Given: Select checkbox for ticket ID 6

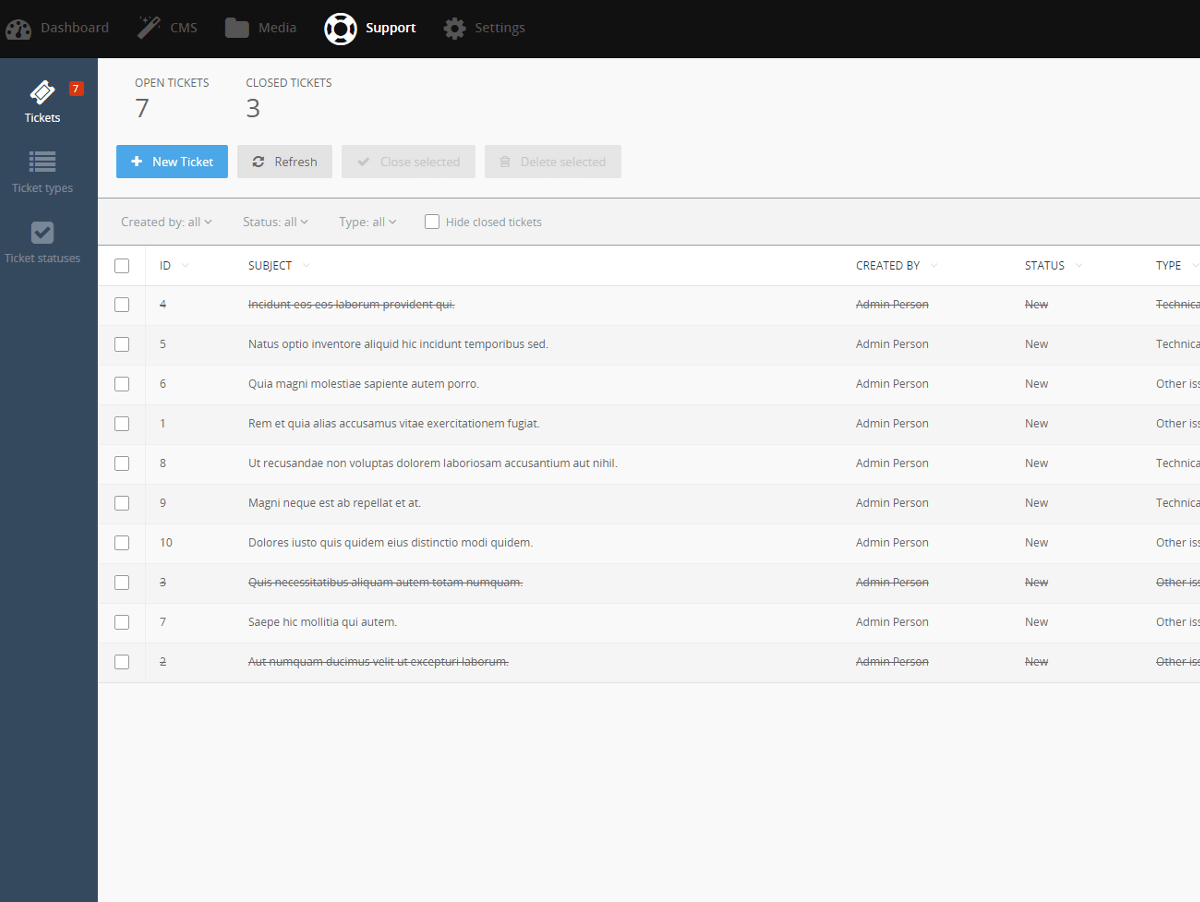Looking at the screenshot, I should coord(122,384).
